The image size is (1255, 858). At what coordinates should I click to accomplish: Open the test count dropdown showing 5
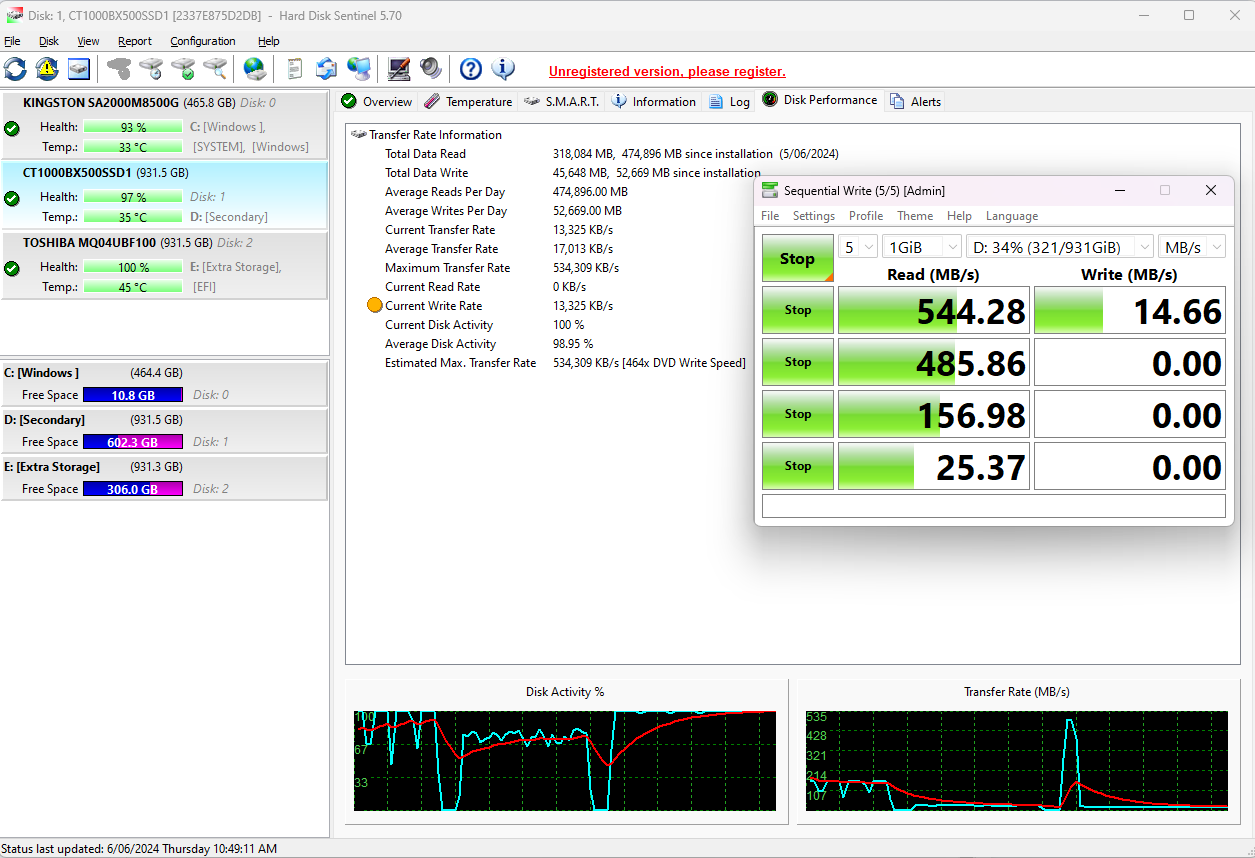coord(858,247)
